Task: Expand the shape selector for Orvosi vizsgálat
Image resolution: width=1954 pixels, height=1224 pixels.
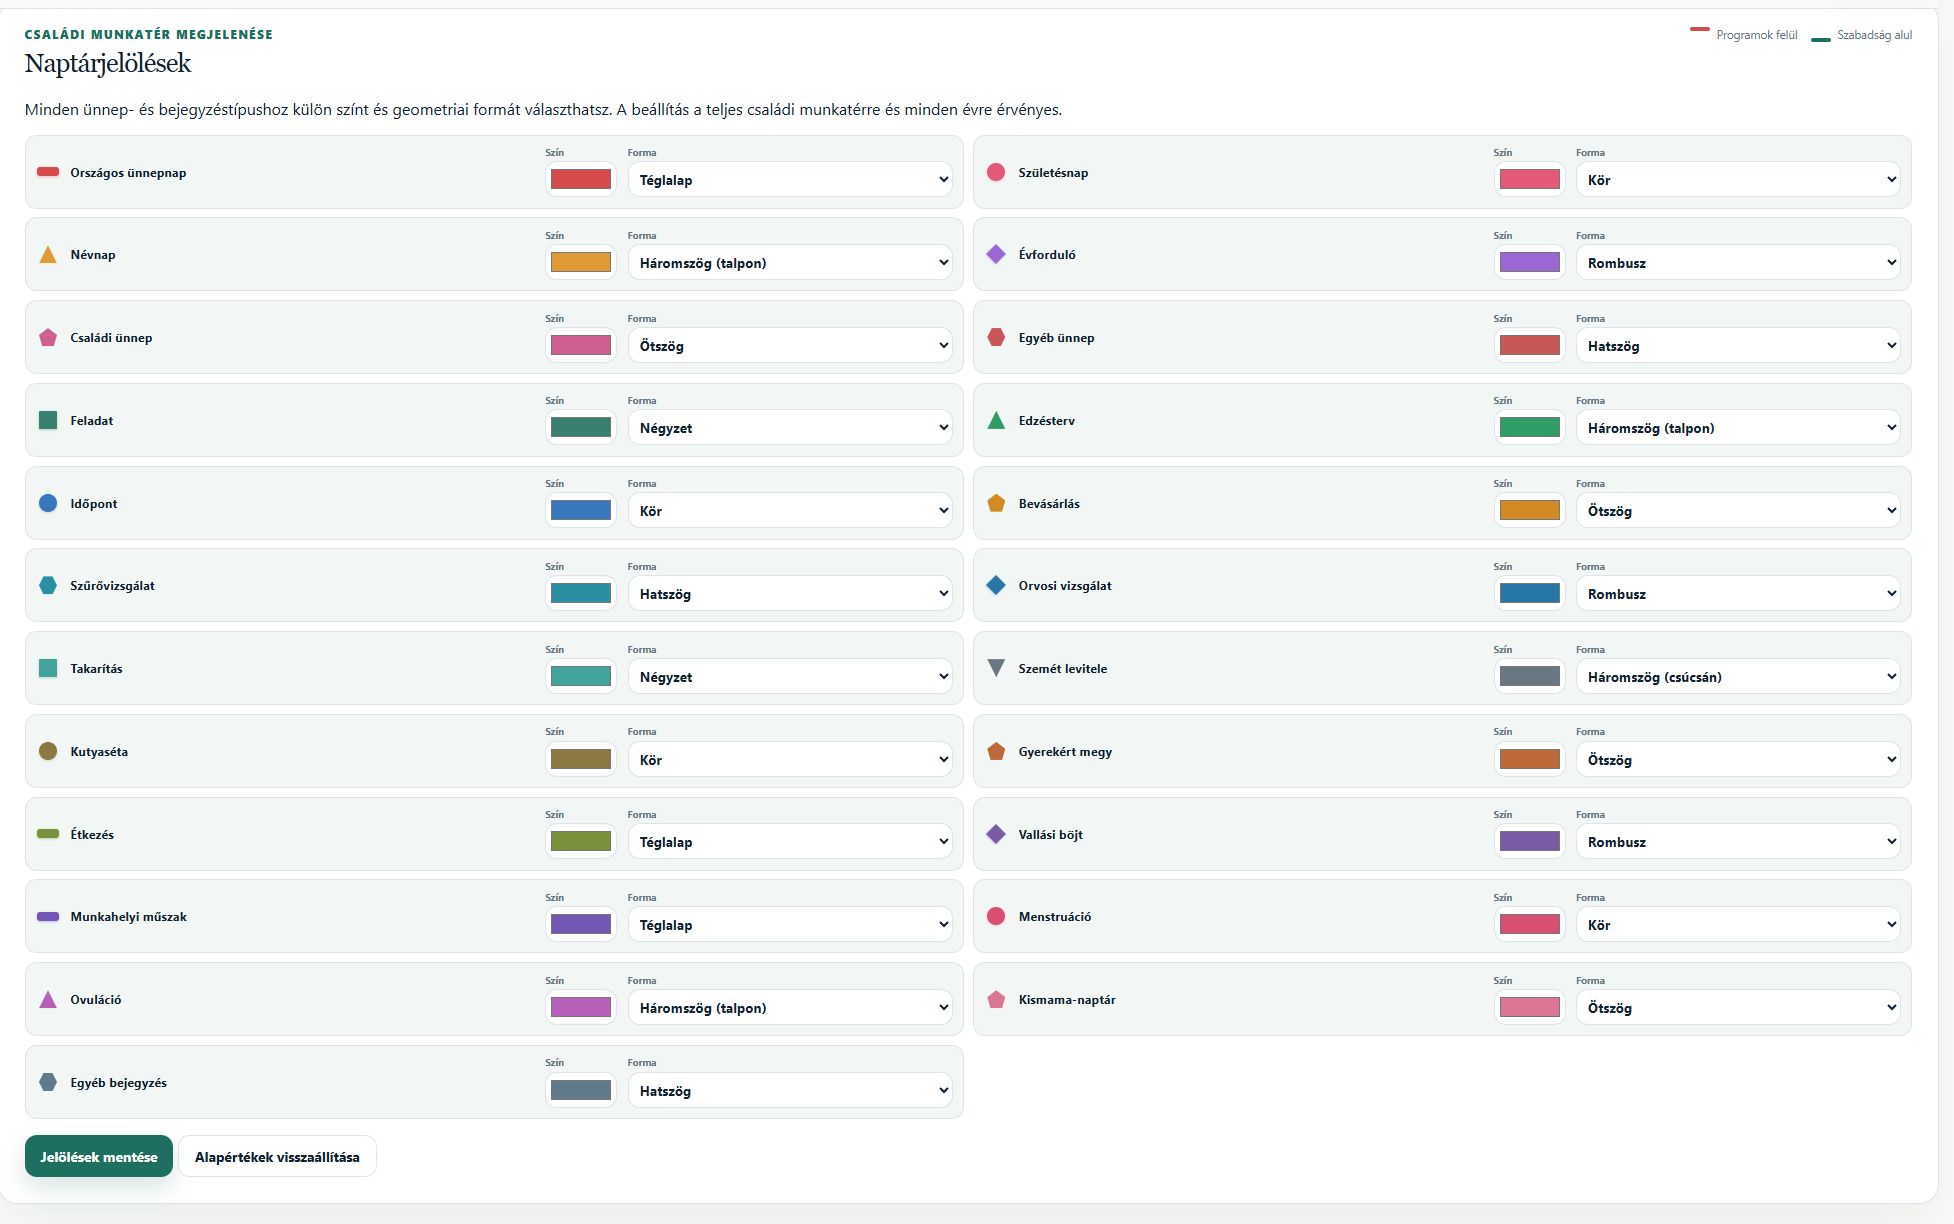Action: click(x=1738, y=594)
